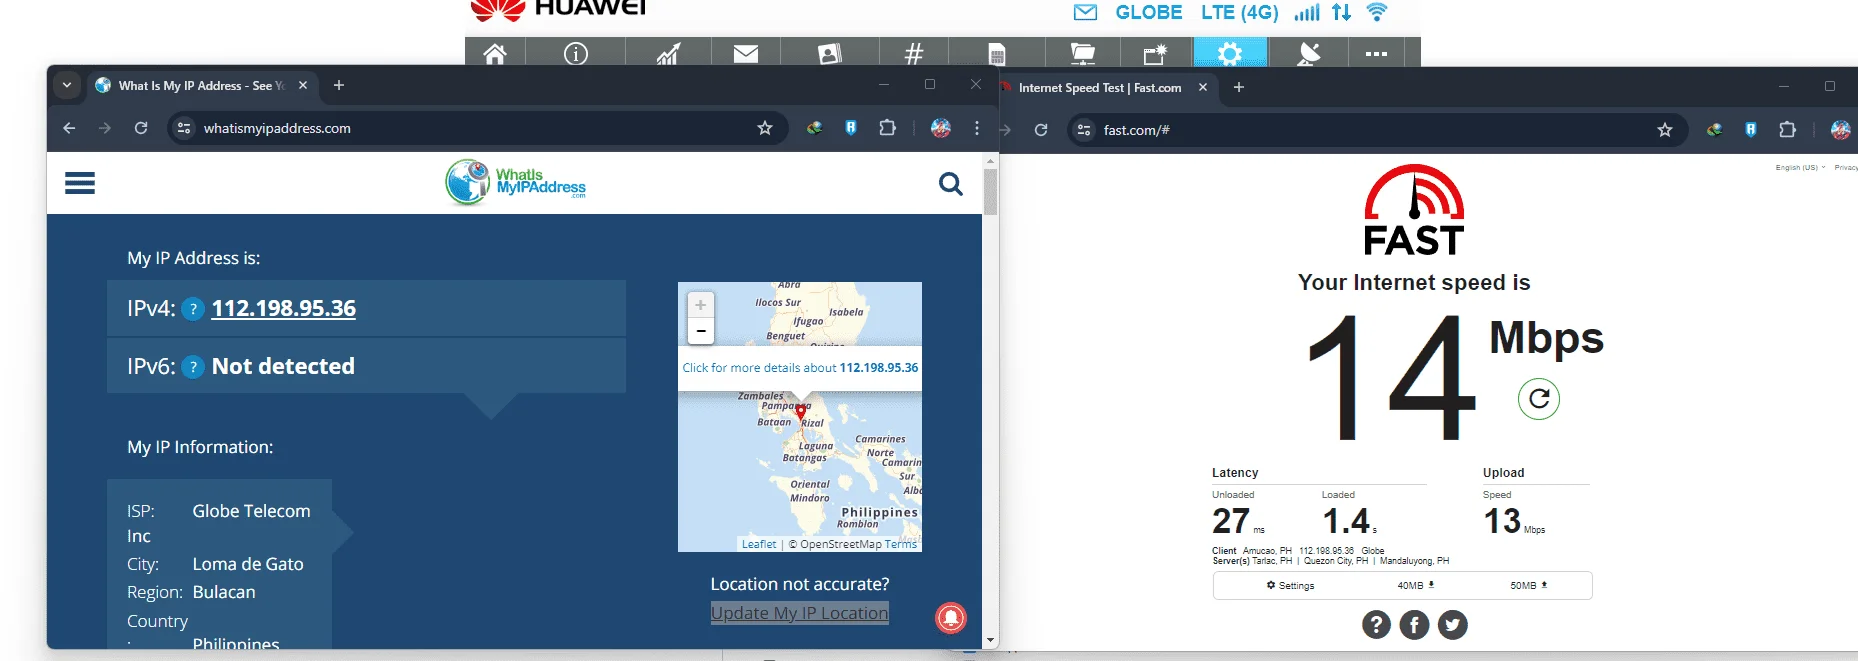1858x661 pixels.
Task: Open the Huawei more (three dots) menu
Action: tap(1376, 54)
